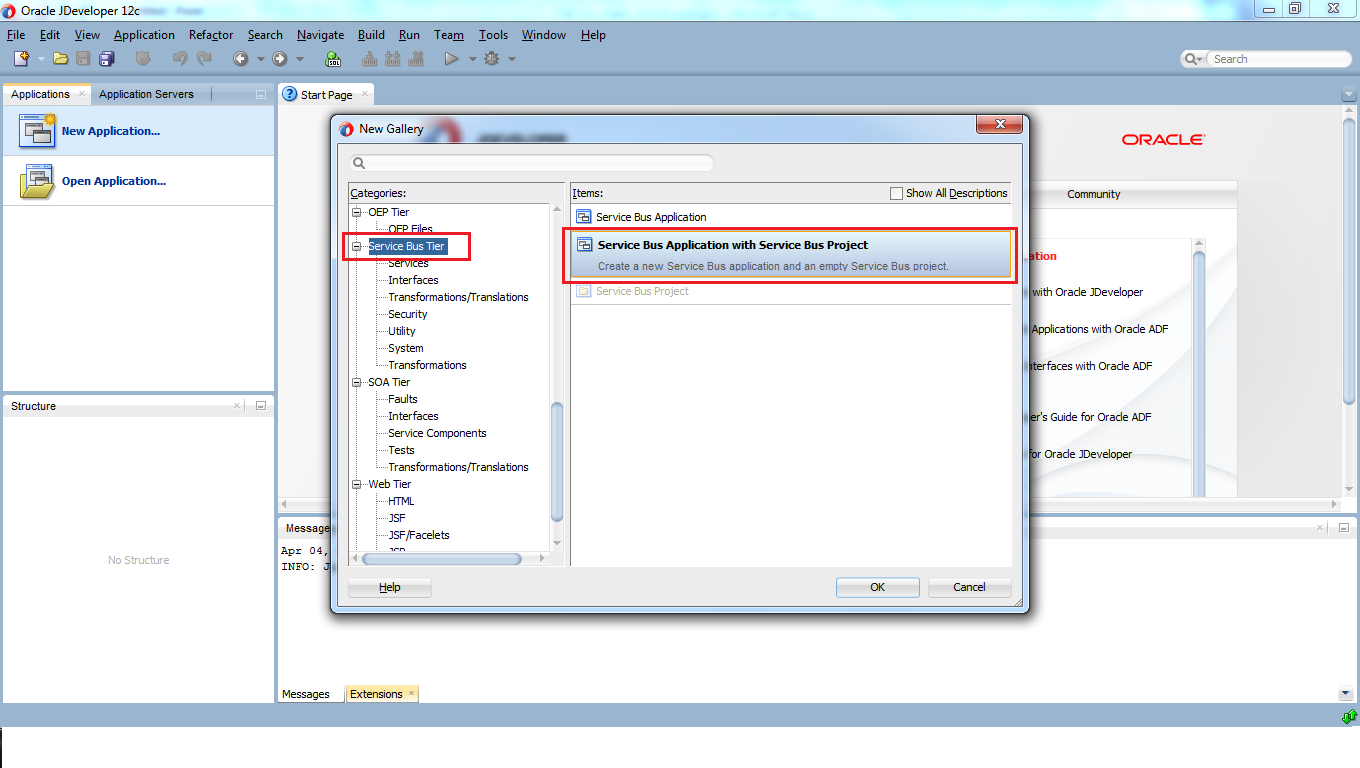Screen dimensions: 1360x768
Task: Close the Applications panel tab
Action: pyautogui.click(x=81, y=94)
